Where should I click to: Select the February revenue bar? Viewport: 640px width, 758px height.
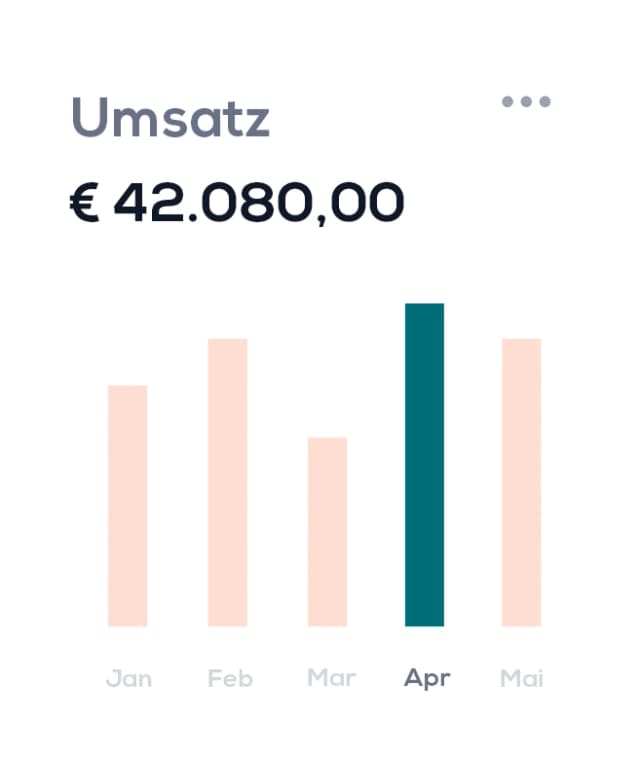pyautogui.click(x=228, y=482)
